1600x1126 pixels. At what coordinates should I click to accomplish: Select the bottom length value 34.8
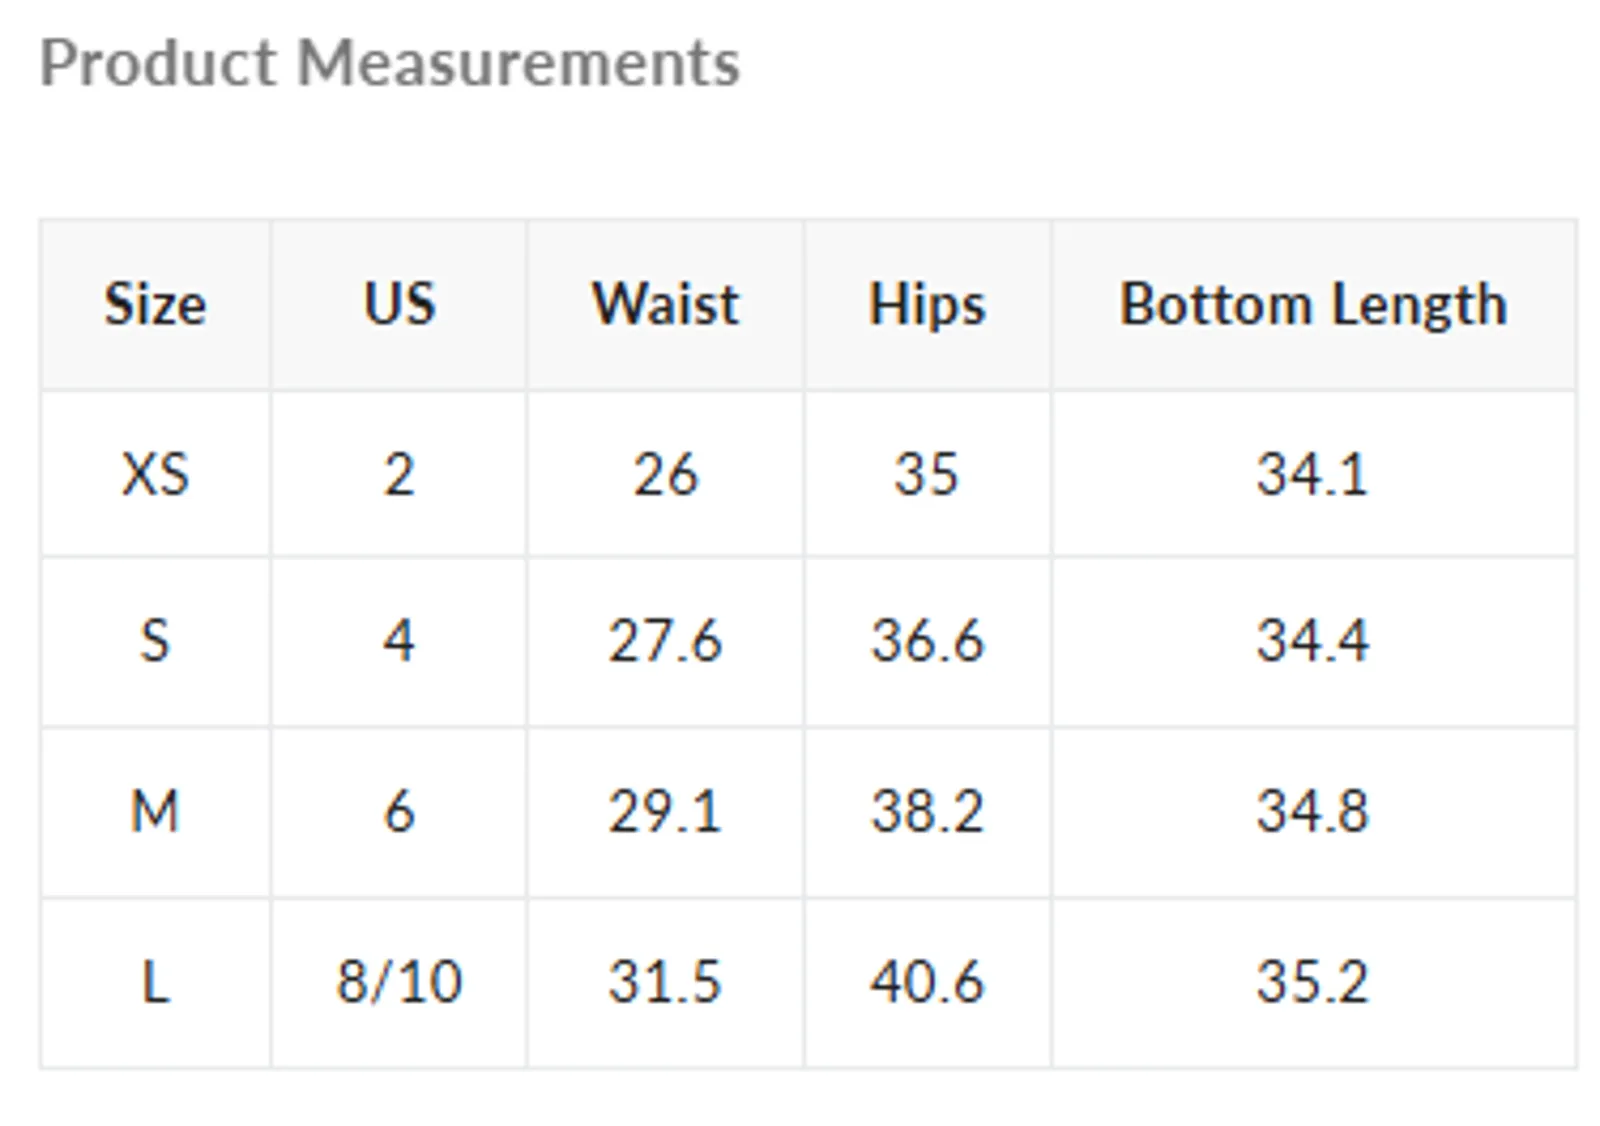coord(1313,811)
